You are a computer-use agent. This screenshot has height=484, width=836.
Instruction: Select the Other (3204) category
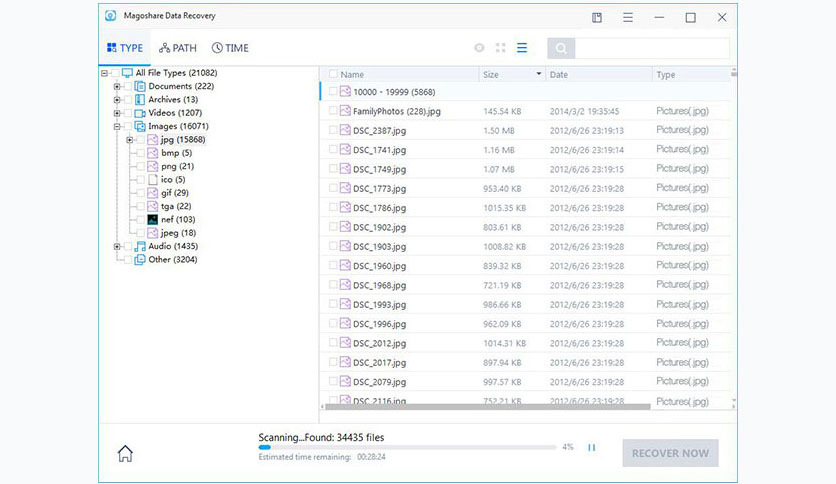click(173, 260)
